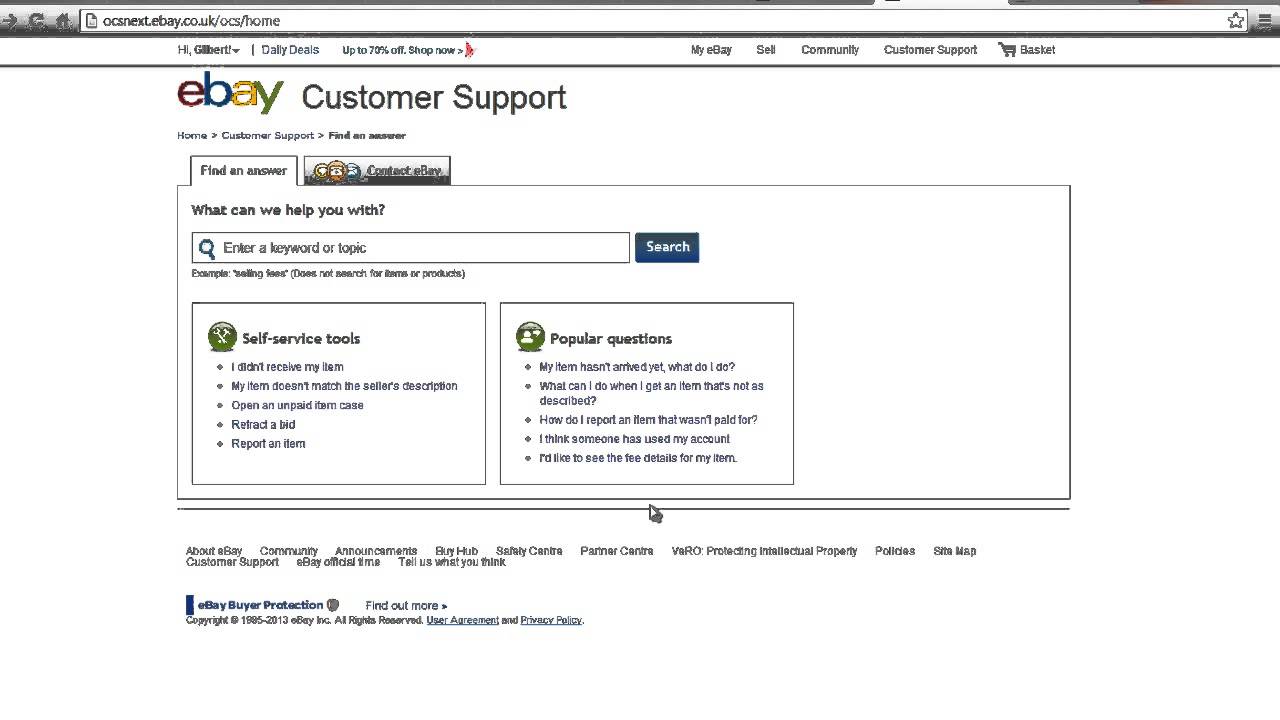This screenshot has width=1280, height=720.
Task: Open I think someone has used my account
Action: pyautogui.click(x=634, y=439)
